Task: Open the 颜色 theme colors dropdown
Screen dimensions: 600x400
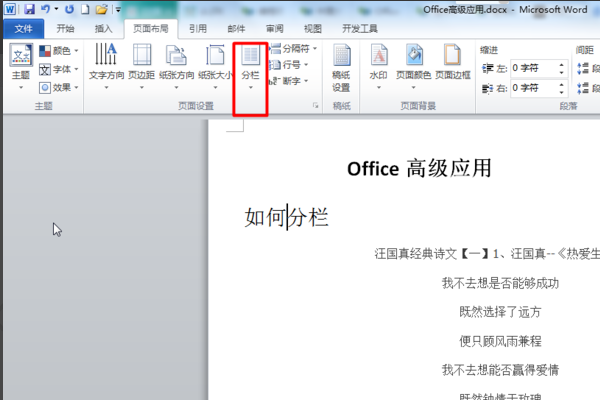Action: pyautogui.click(x=59, y=51)
